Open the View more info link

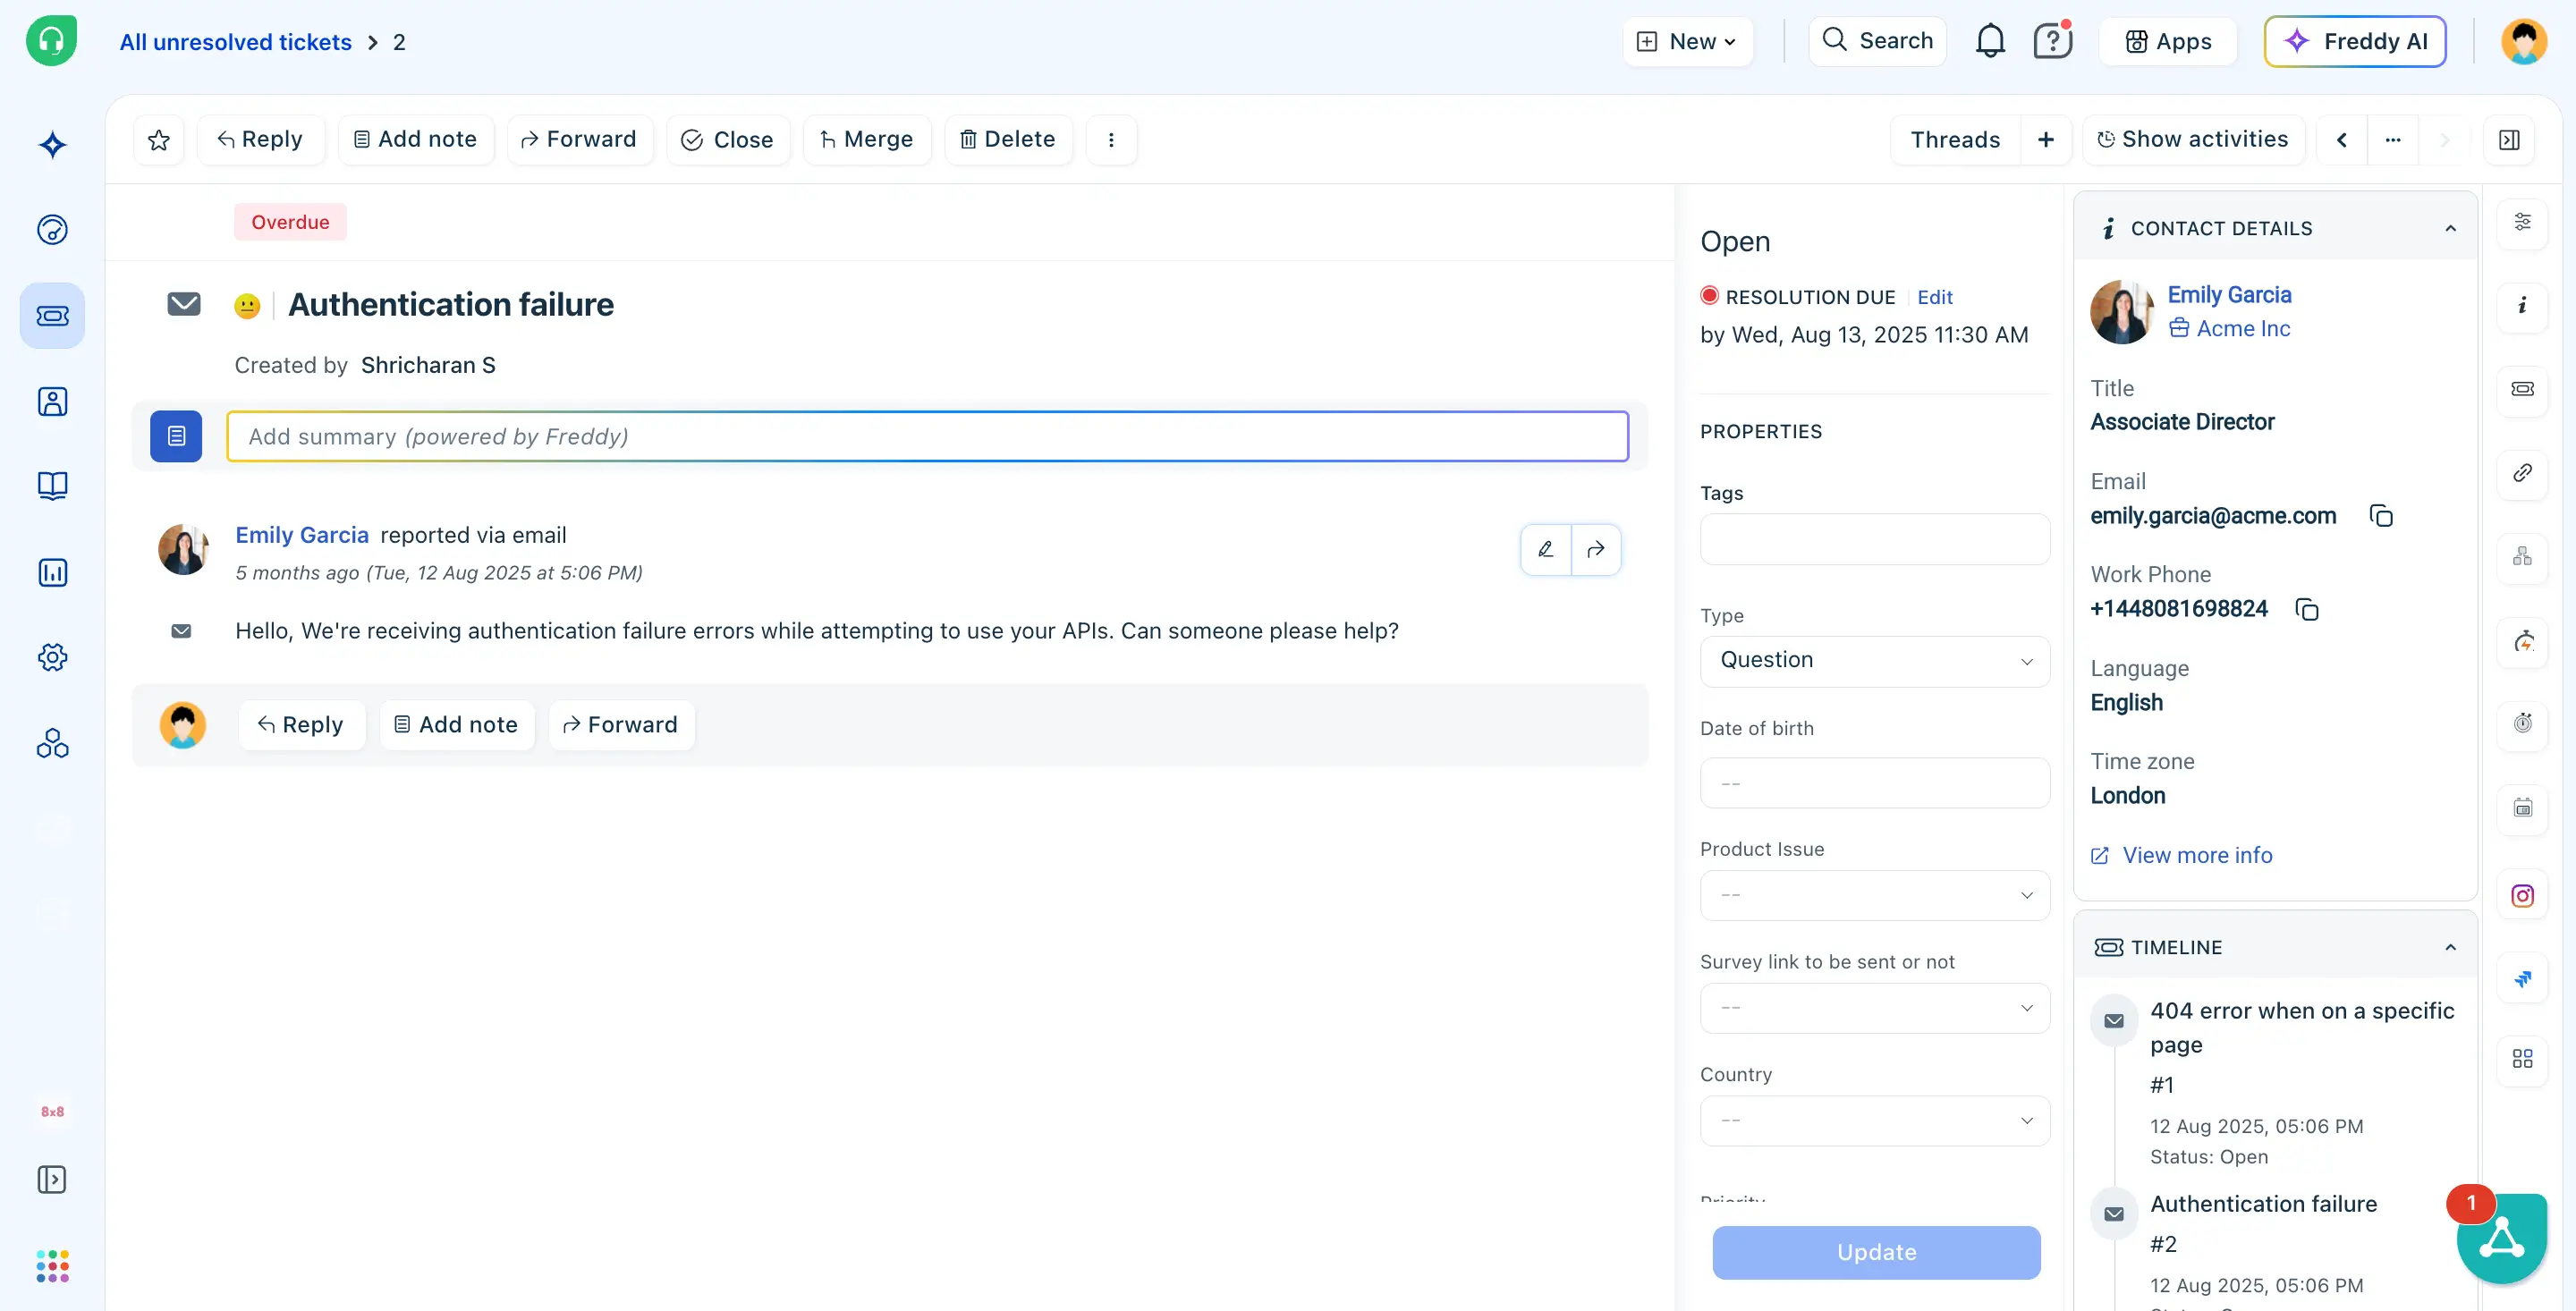coord(2196,855)
